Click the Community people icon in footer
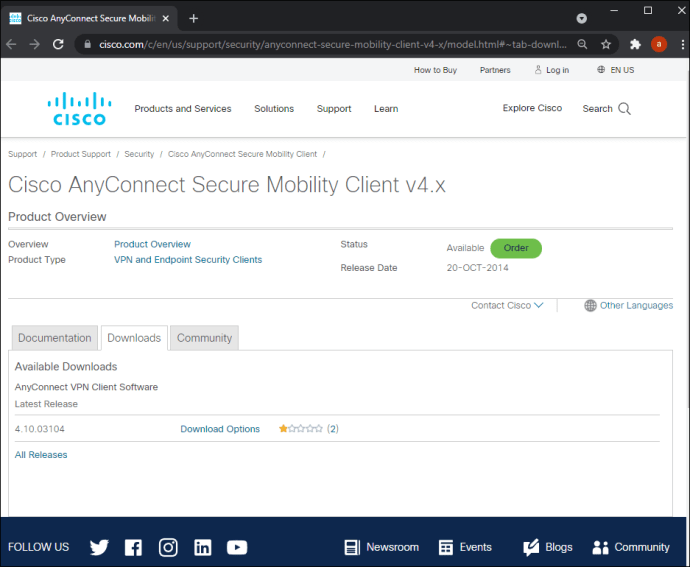 pyautogui.click(x=600, y=547)
